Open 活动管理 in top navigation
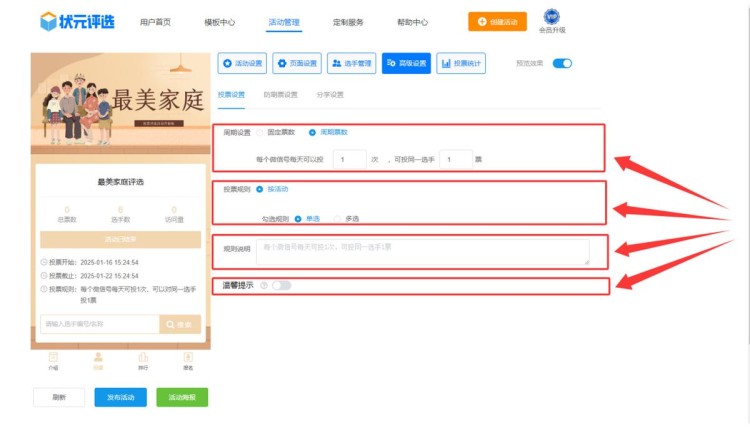This screenshot has height=428, width=750. (284, 21)
